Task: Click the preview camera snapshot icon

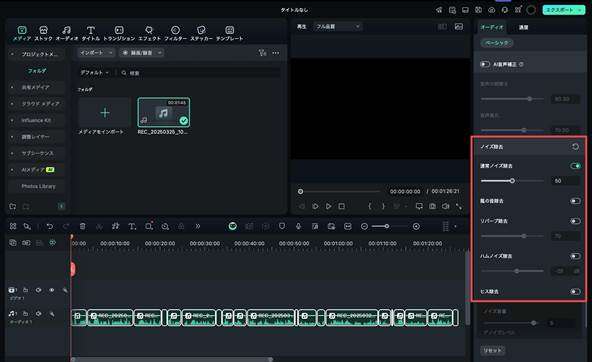Action: click(x=433, y=206)
